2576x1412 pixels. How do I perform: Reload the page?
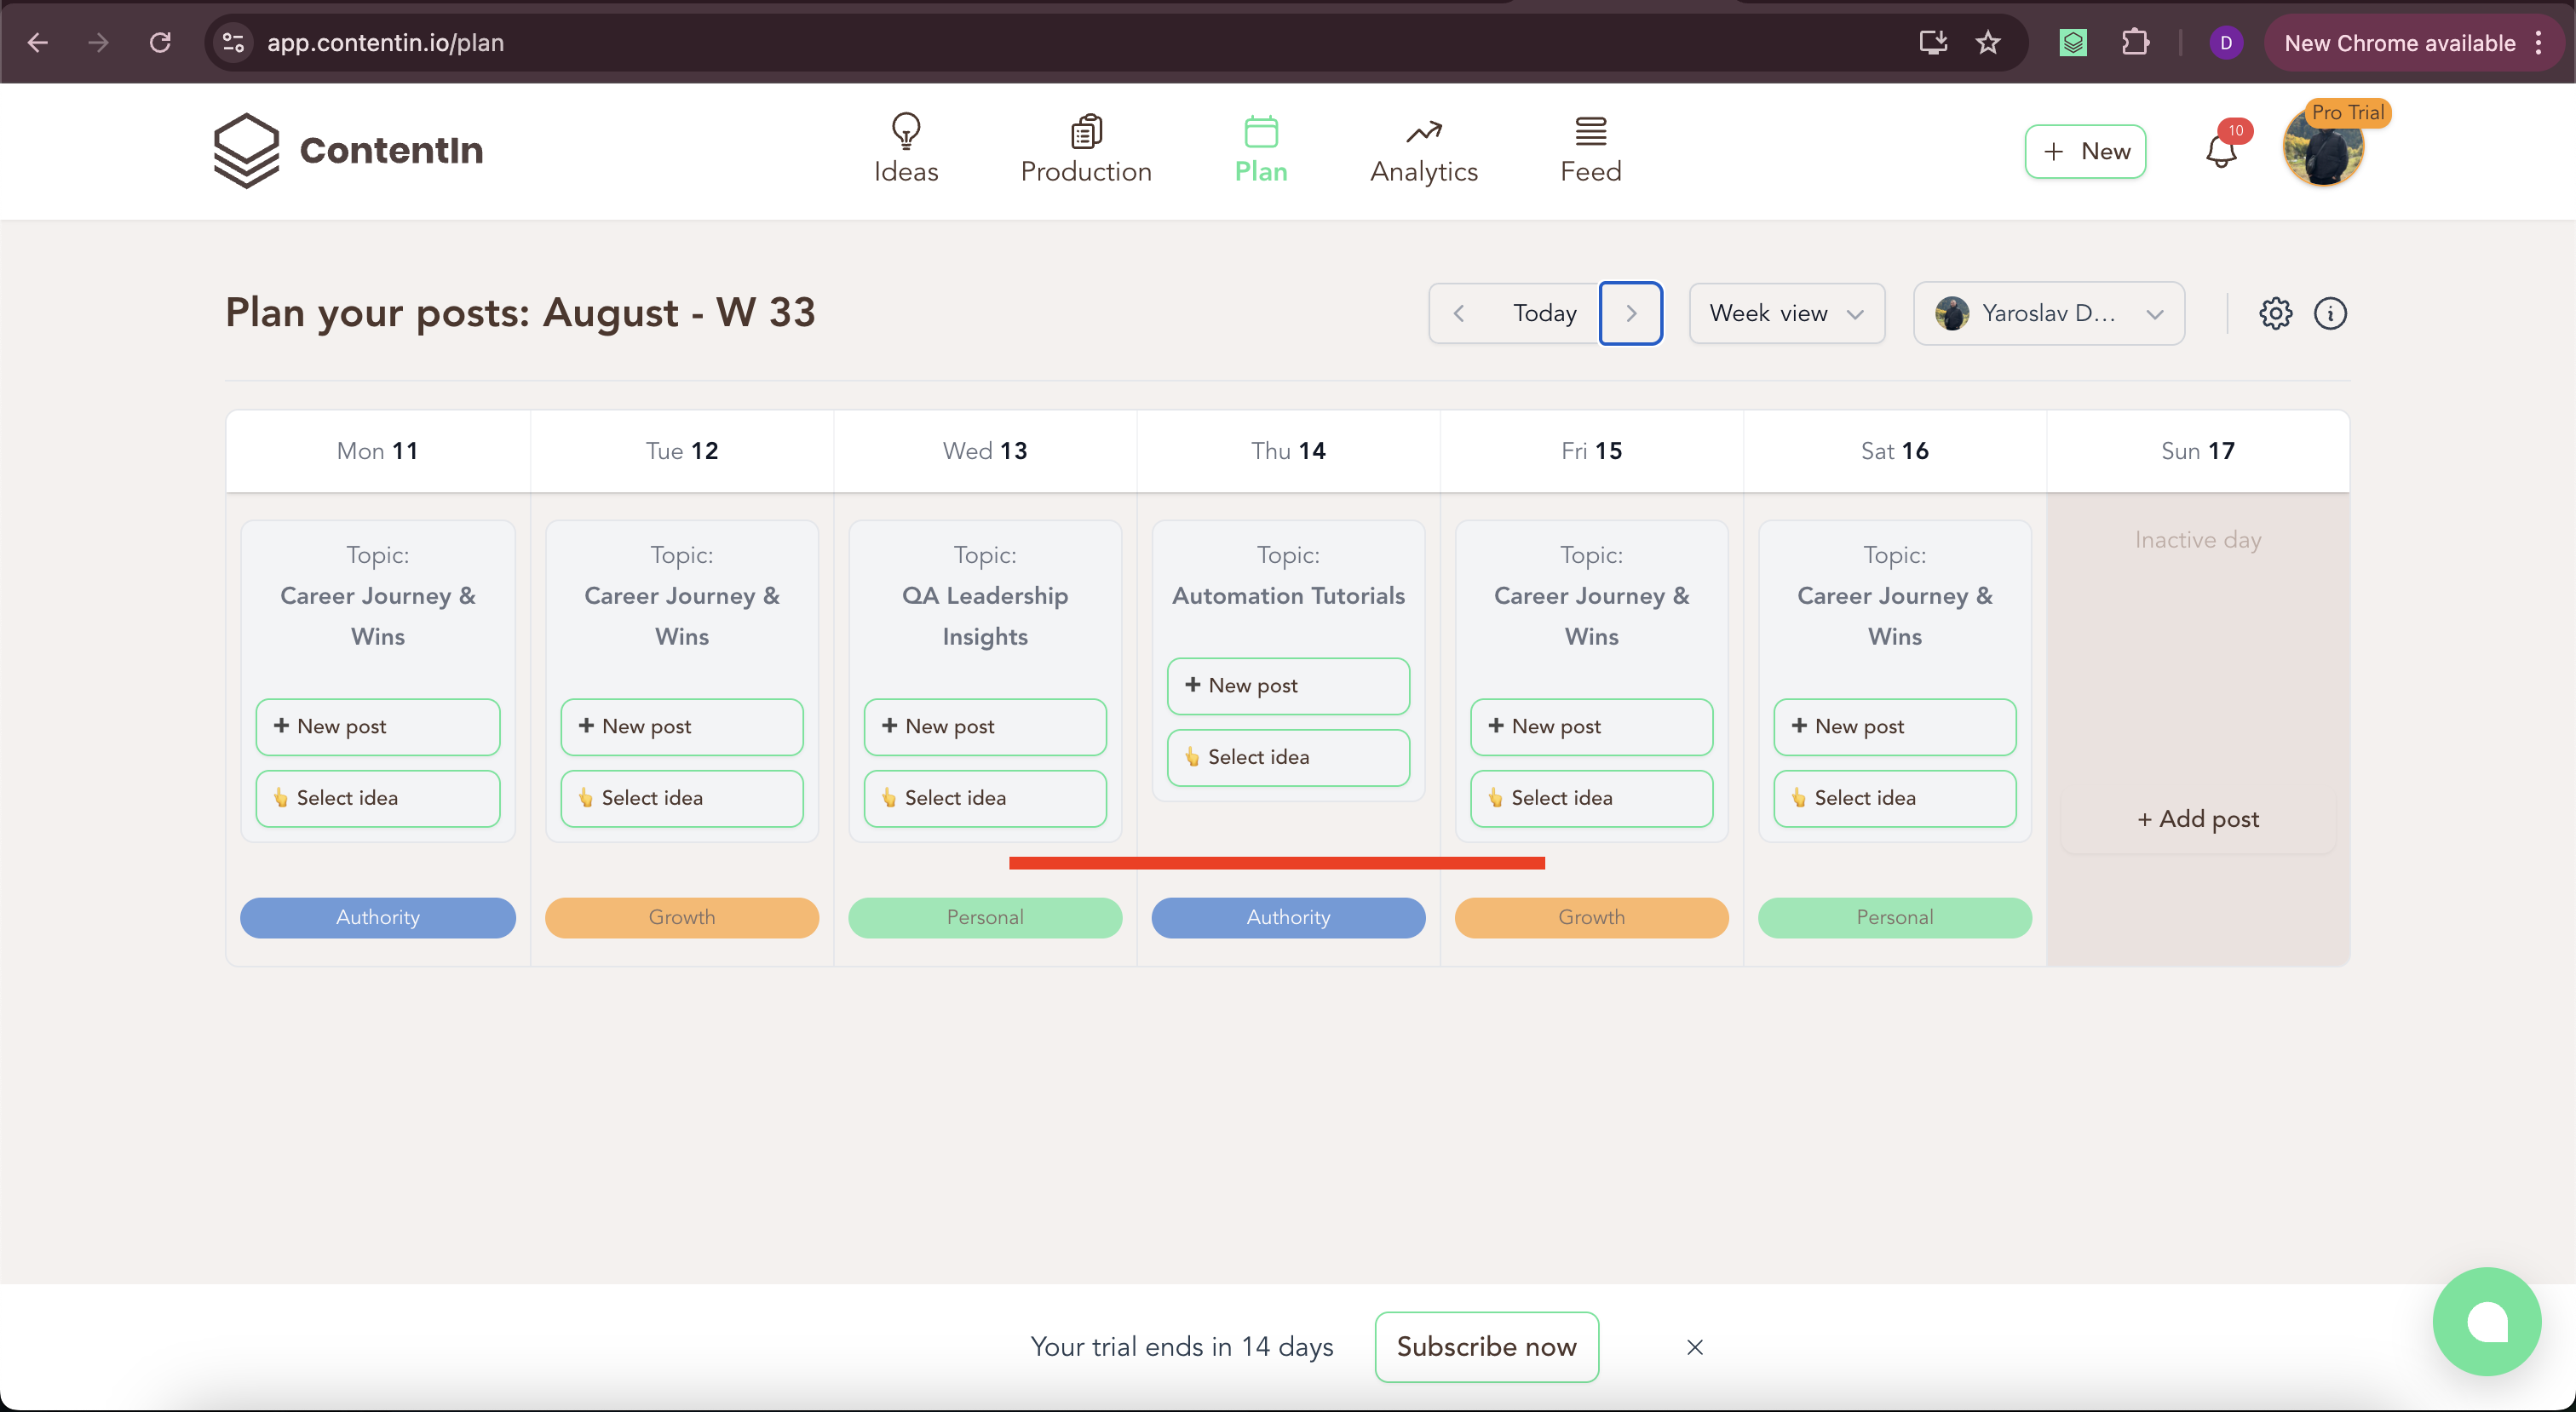coord(160,42)
